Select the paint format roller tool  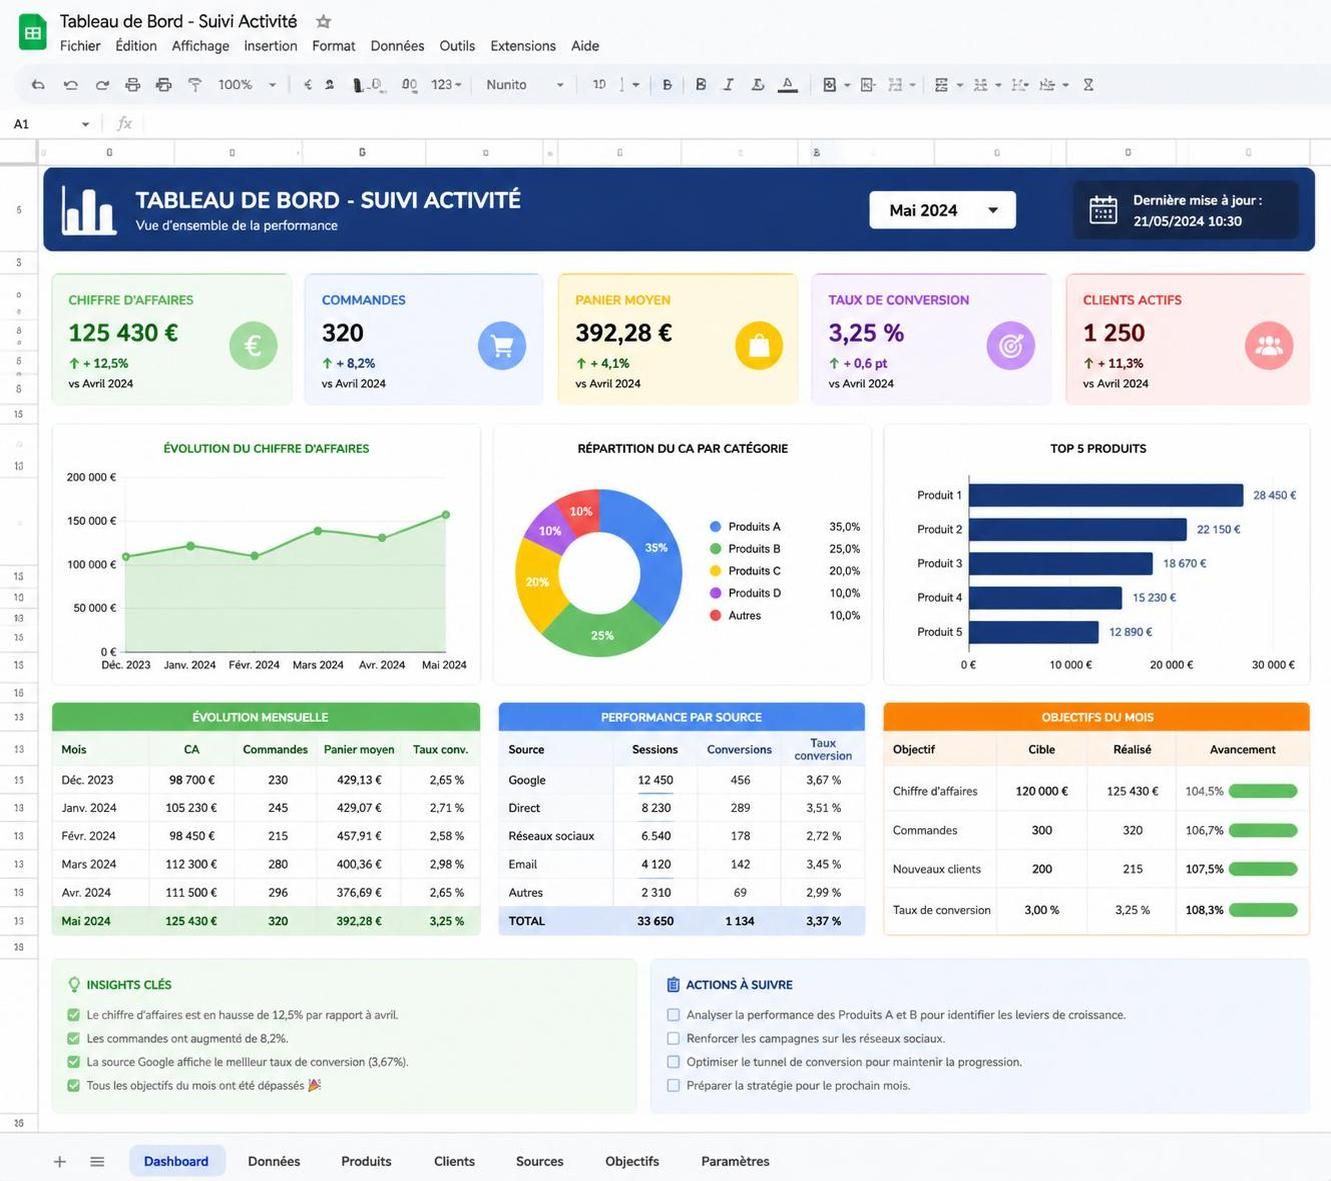pyautogui.click(x=195, y=85)
